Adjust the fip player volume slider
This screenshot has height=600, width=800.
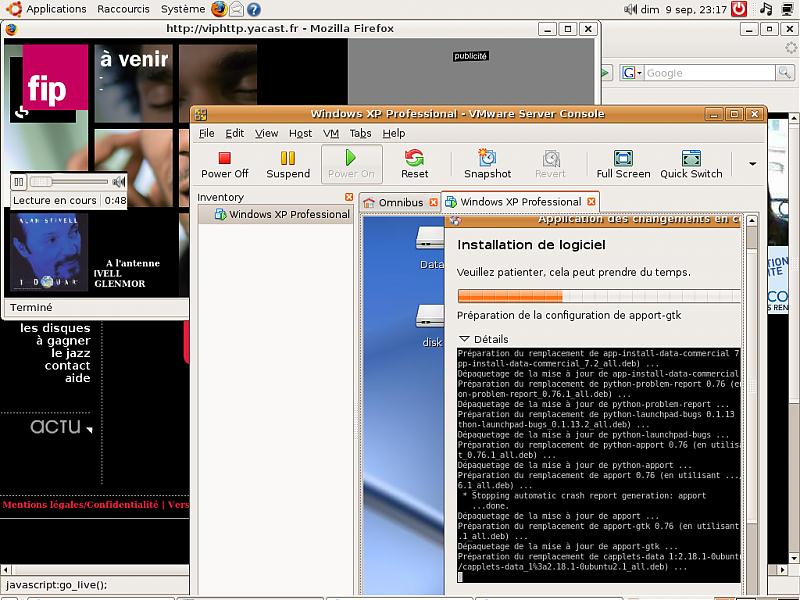69,182
